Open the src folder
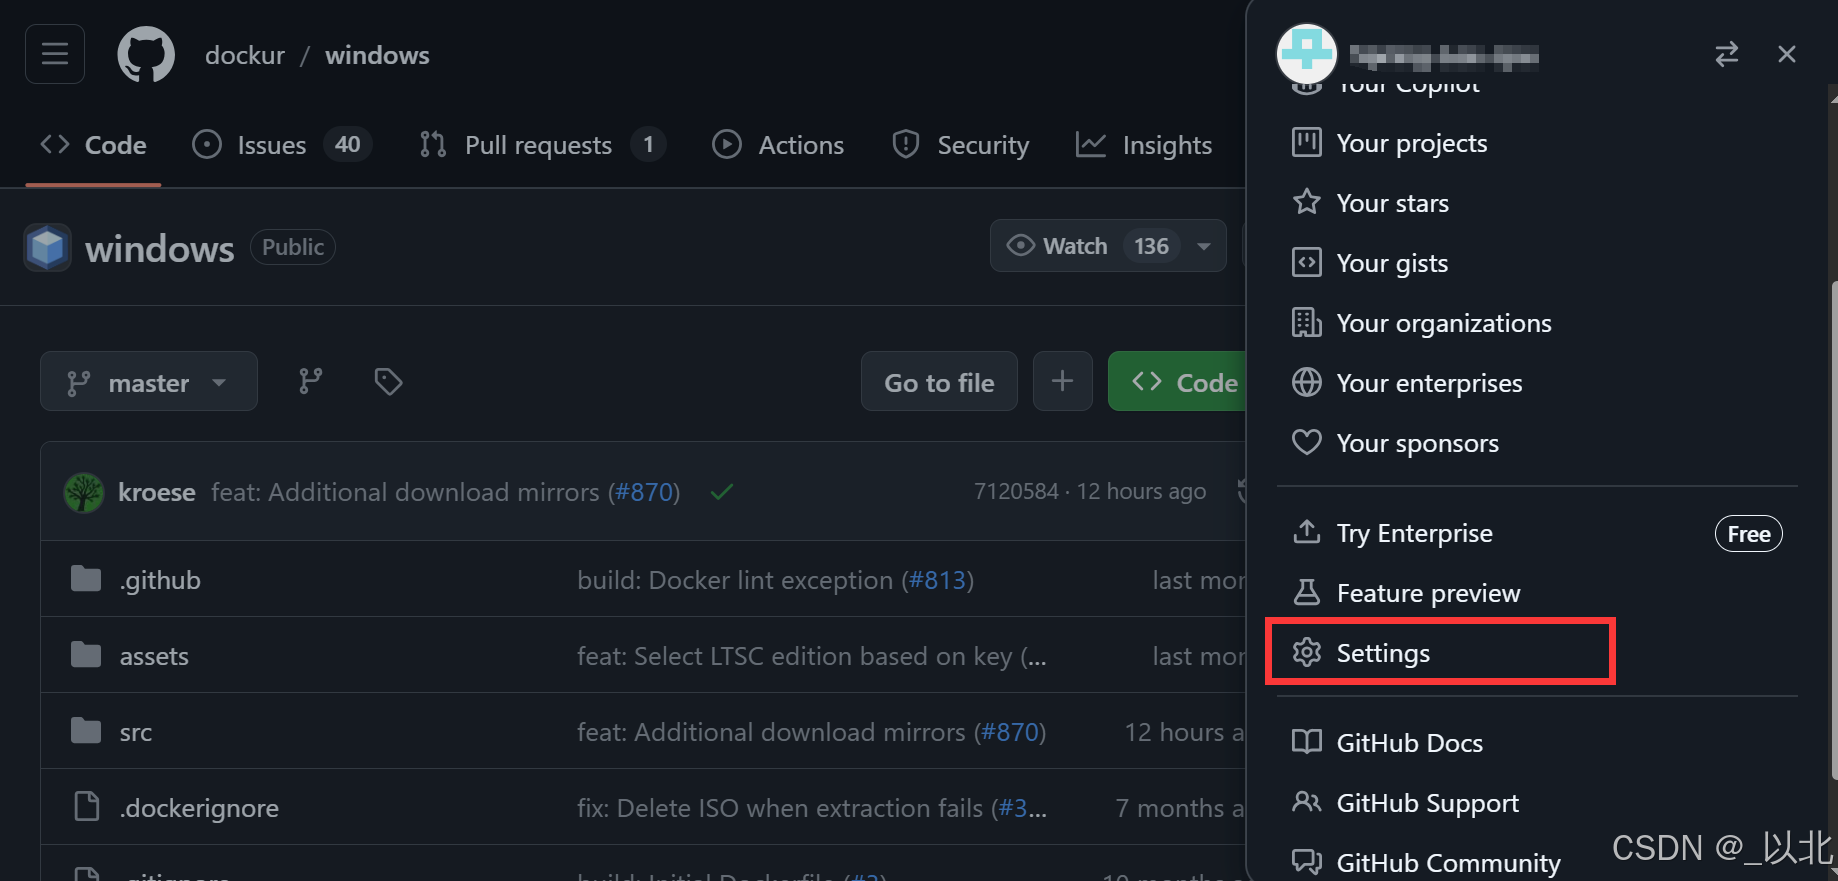 [x=136, y=732]
